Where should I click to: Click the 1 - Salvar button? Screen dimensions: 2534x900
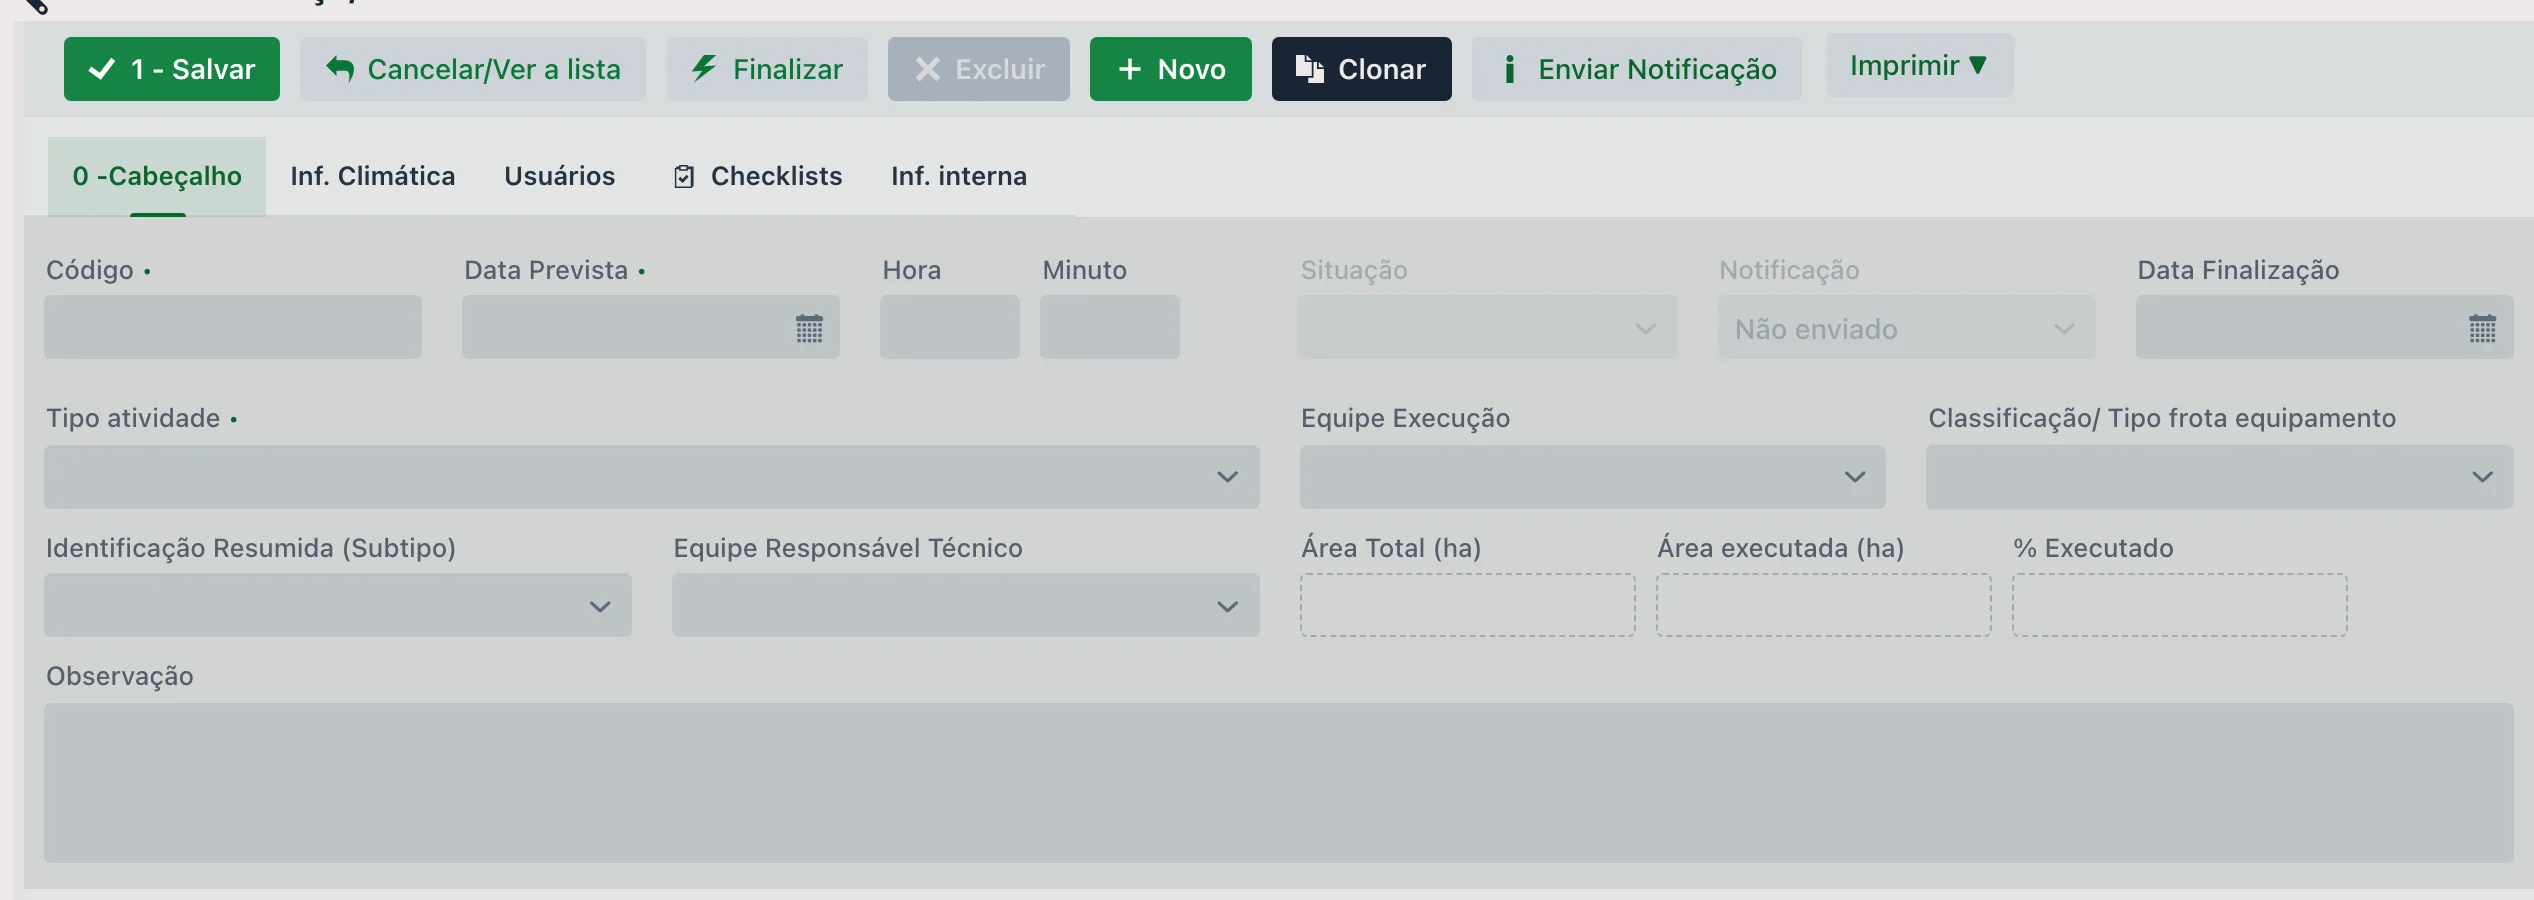click(x=172, y=69)
